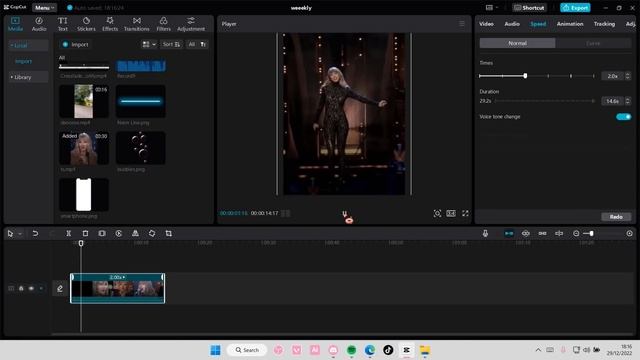This screenshot has height=360, width=640.
Task: Click the reverse clip tool
Action: click(x=119, y=233)
